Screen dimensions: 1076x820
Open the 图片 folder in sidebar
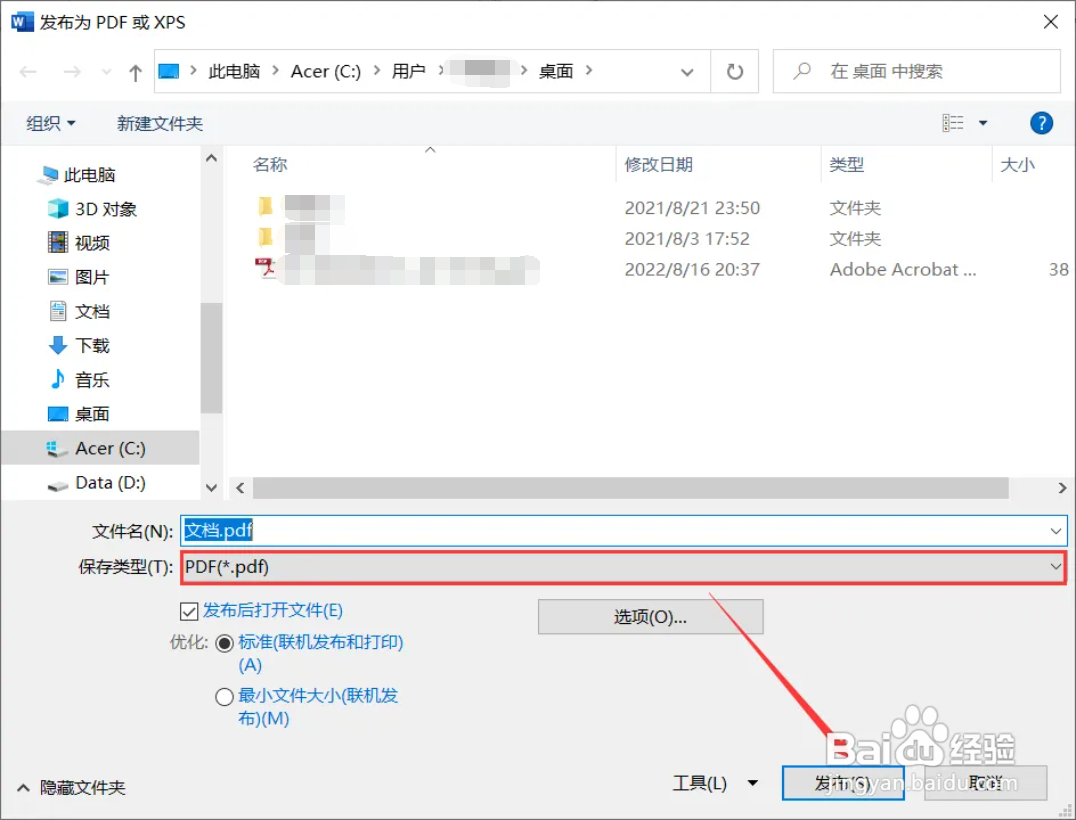point(88,277)
